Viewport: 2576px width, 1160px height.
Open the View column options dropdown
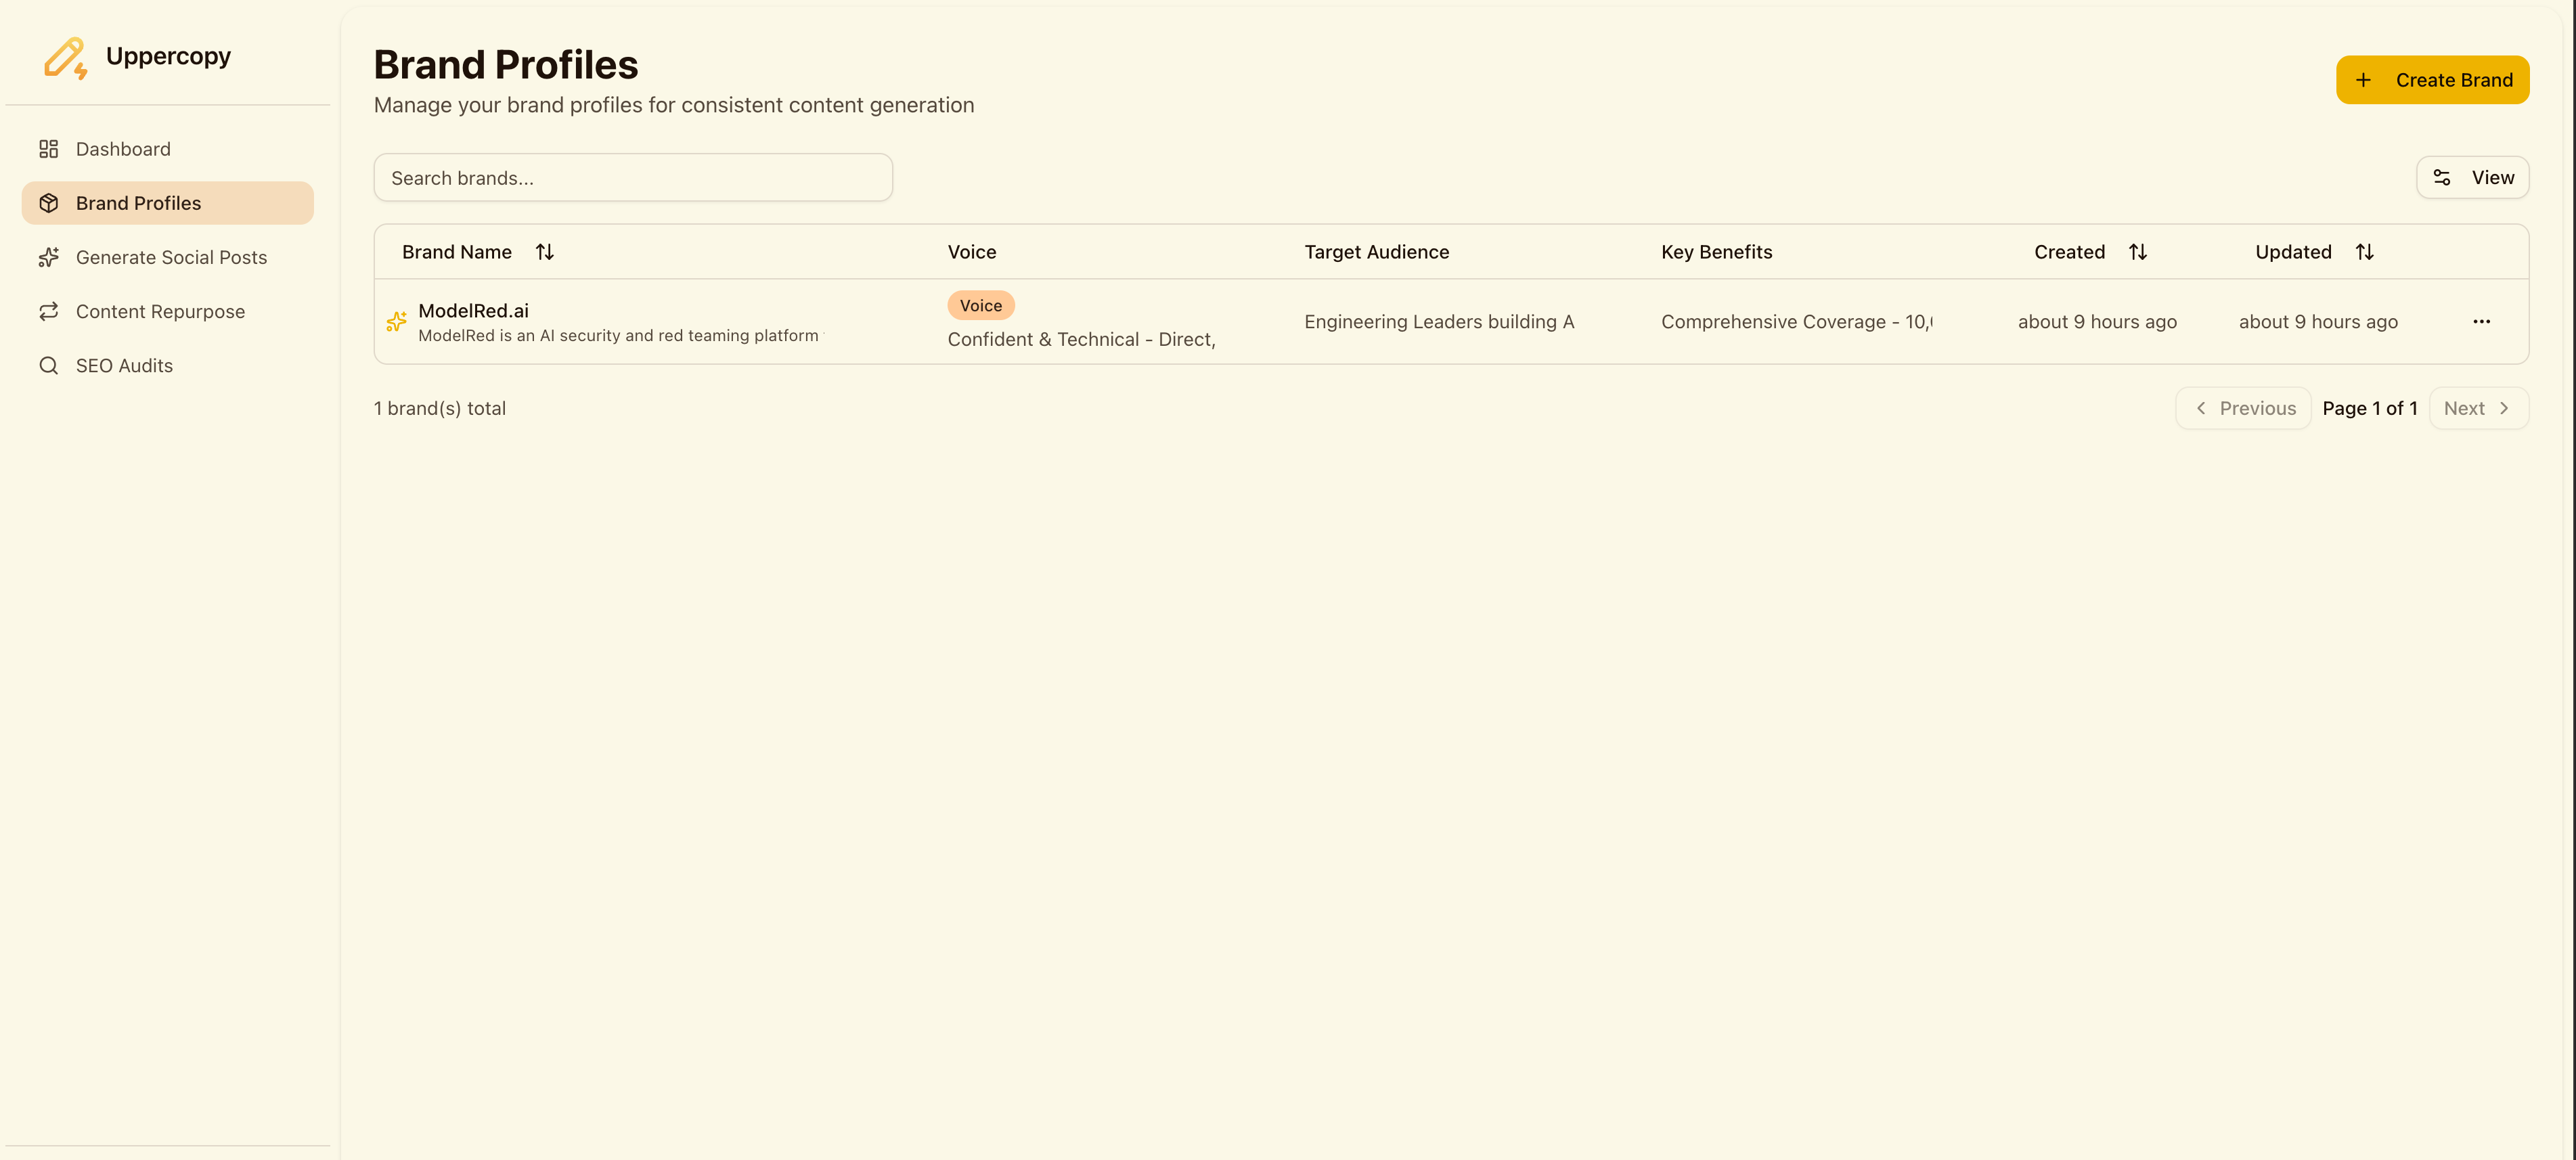coord(2472,177)
